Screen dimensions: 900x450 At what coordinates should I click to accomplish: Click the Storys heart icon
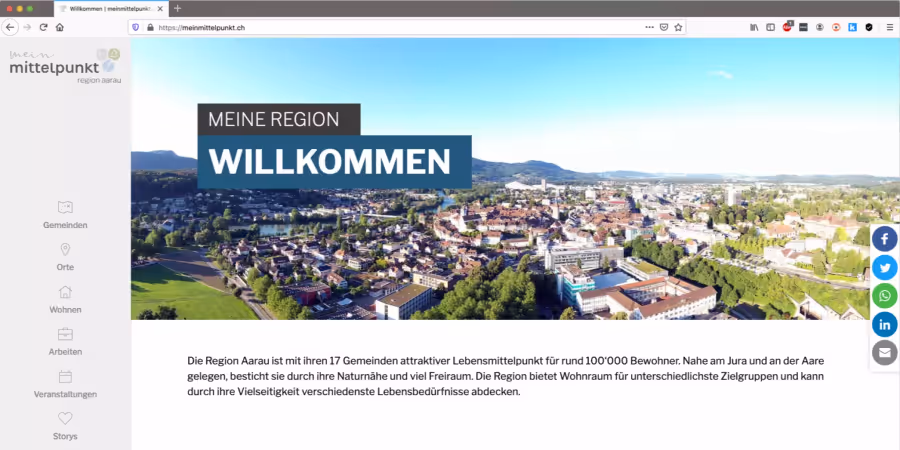pos(65,418)
